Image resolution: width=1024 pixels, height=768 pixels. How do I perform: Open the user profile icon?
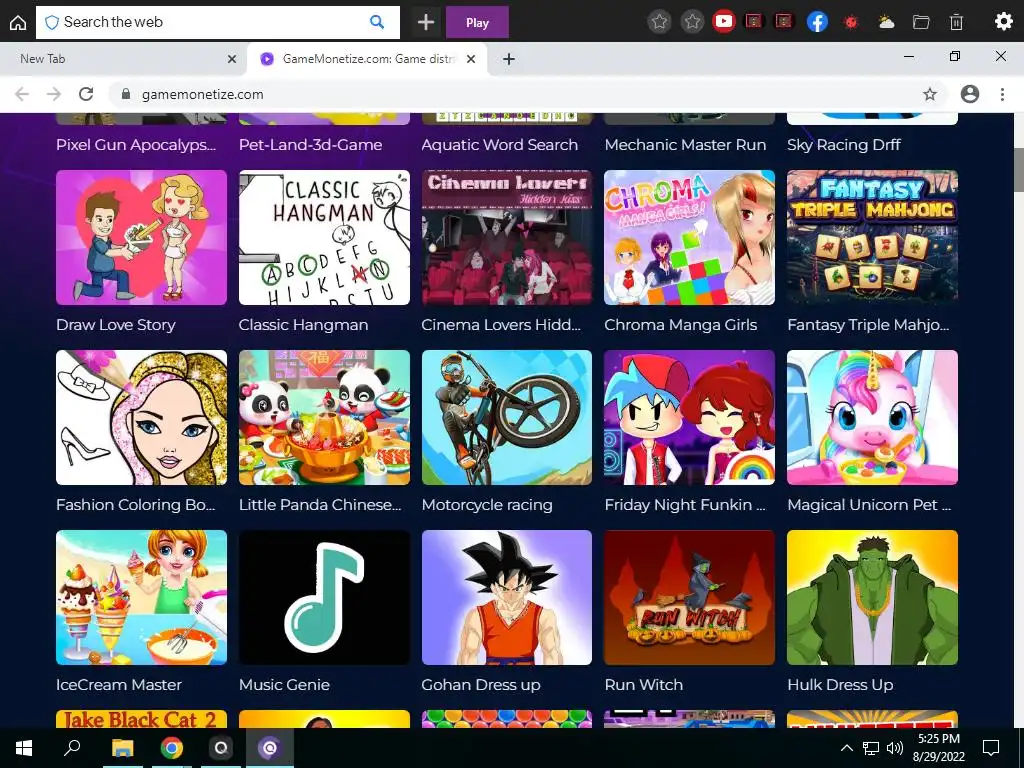(x=970, y=94)
